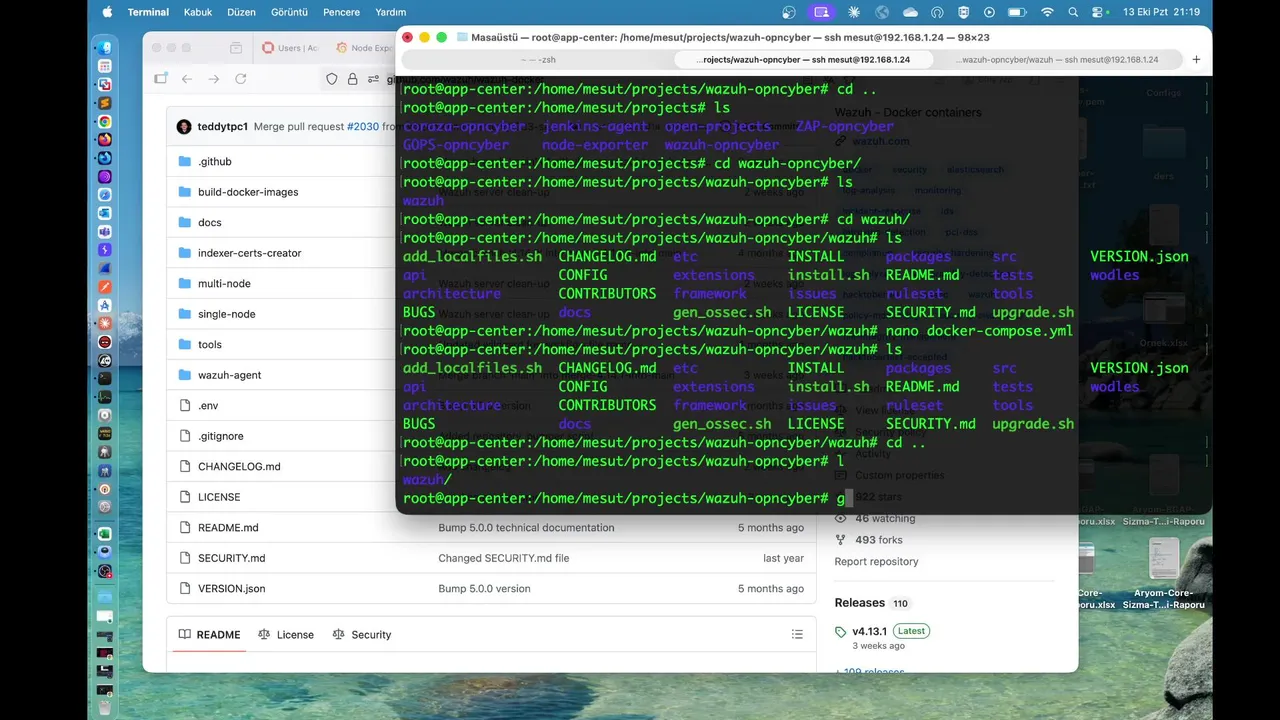The image size is (1280, 720).
Task: Open README.md in the file list
Action: (228, 527)
